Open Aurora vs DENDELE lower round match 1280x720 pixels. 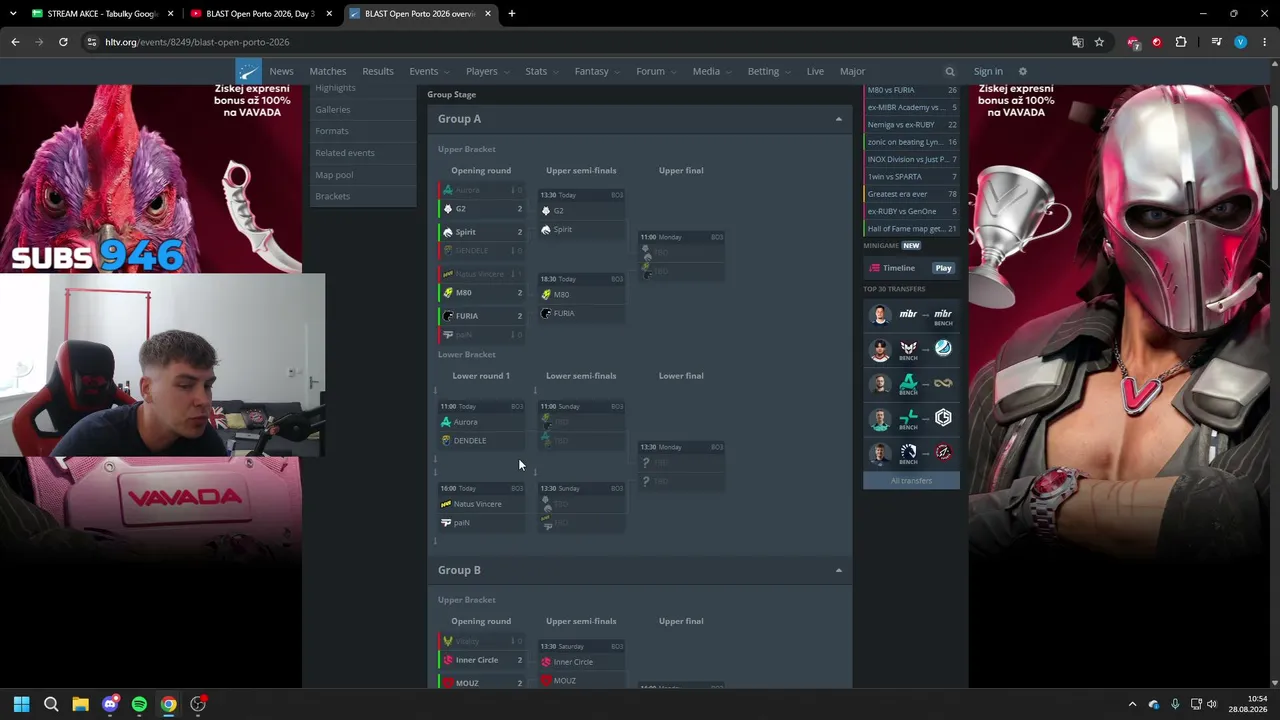coord(481,425)
